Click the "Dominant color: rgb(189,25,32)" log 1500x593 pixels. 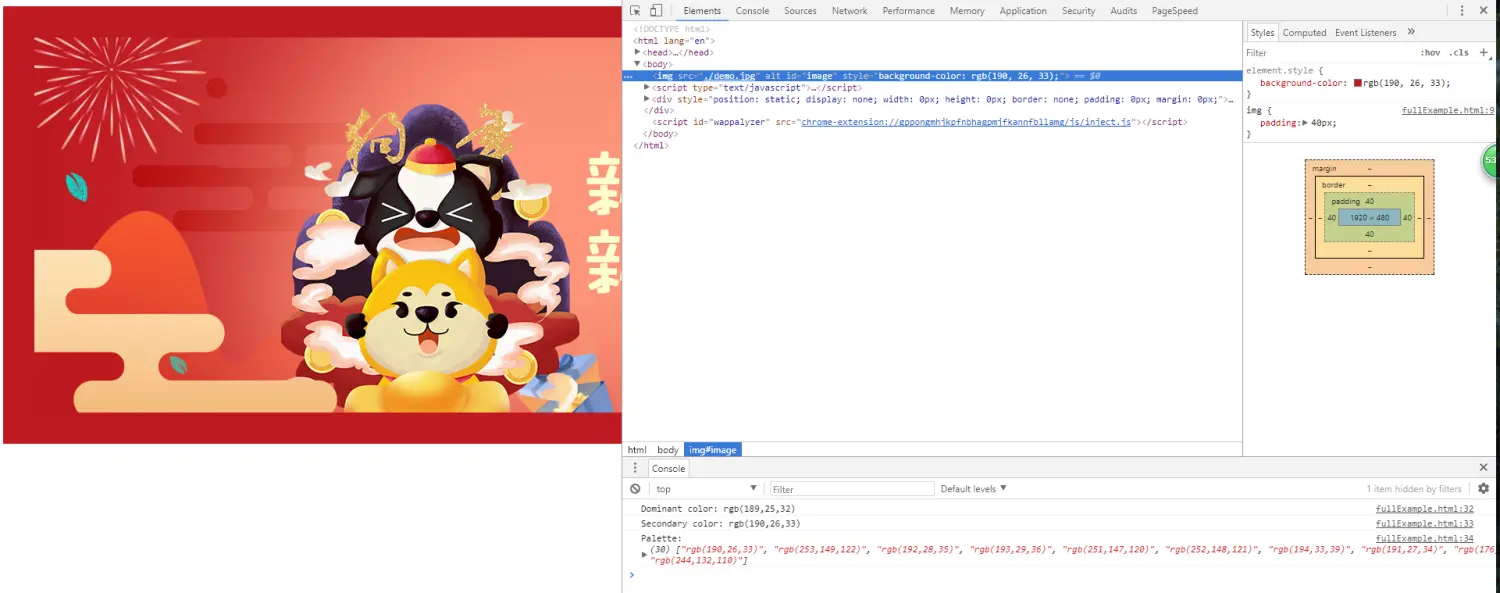[x=718, y=509]
